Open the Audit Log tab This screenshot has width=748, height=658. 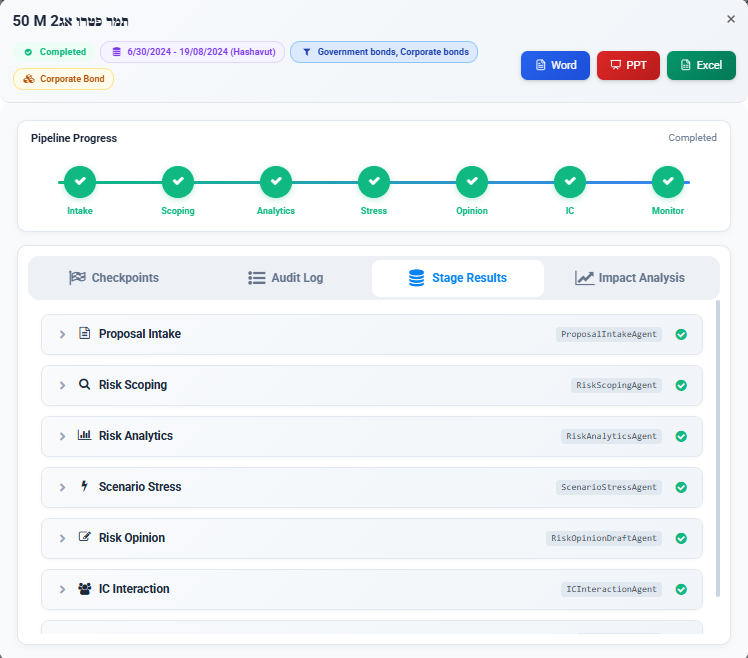coord(286,278)
